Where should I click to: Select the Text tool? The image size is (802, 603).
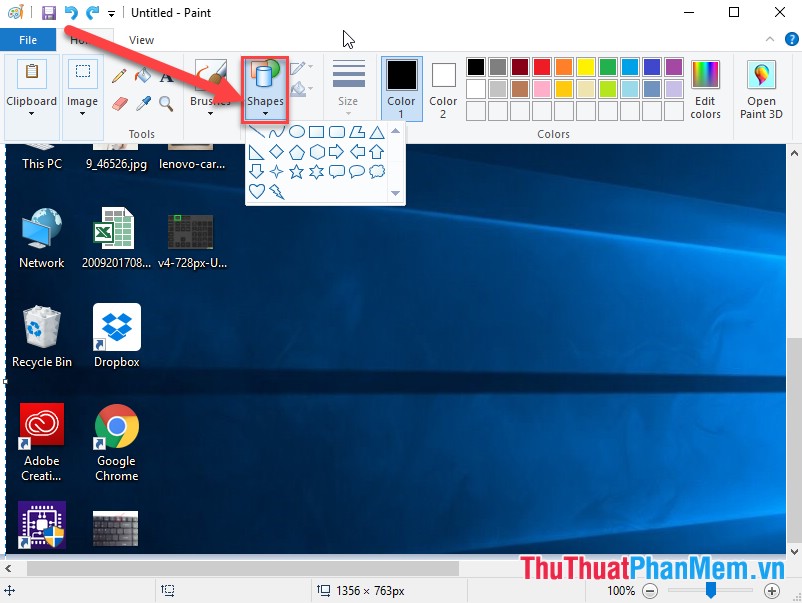pos(165,77)
